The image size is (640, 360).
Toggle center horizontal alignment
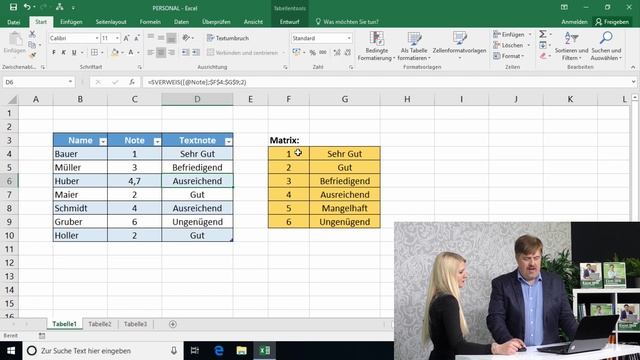click(161, 52)
